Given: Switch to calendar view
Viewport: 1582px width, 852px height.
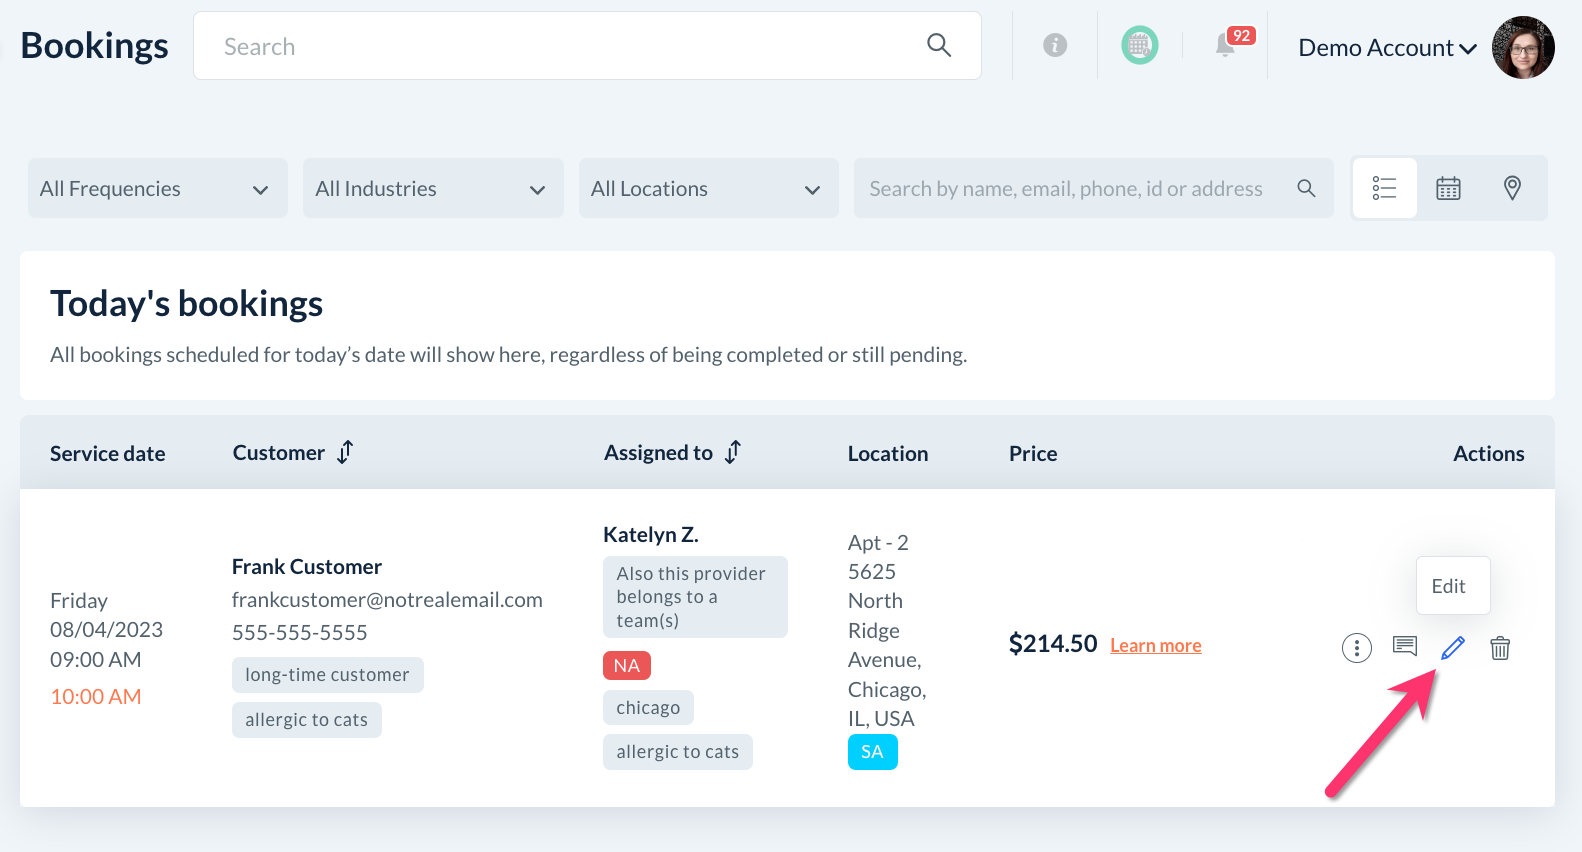Looking at the screenshot, I should click(x=1448, y=188).
